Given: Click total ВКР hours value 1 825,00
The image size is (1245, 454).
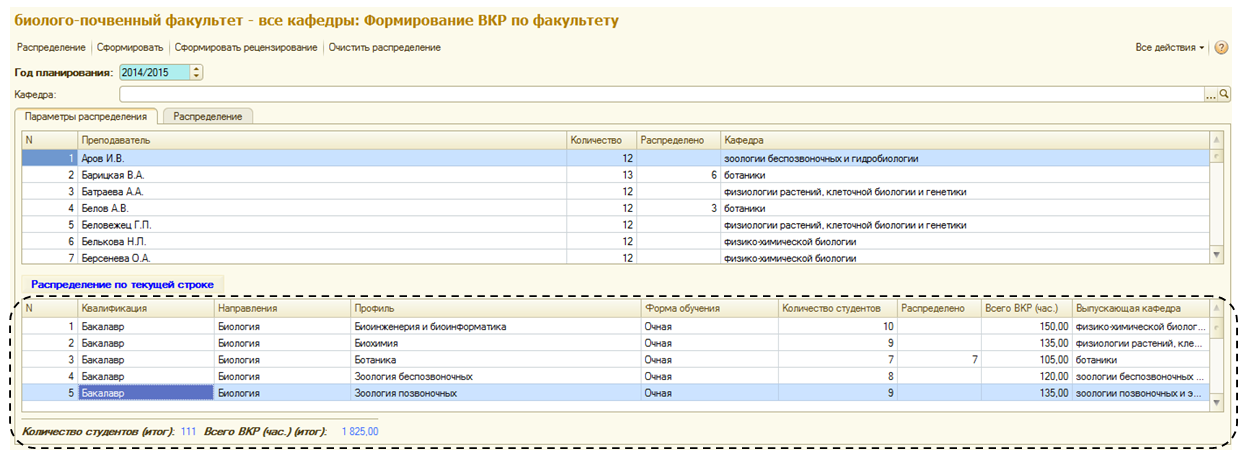Looking at the screenshot, I should (360, 431).
